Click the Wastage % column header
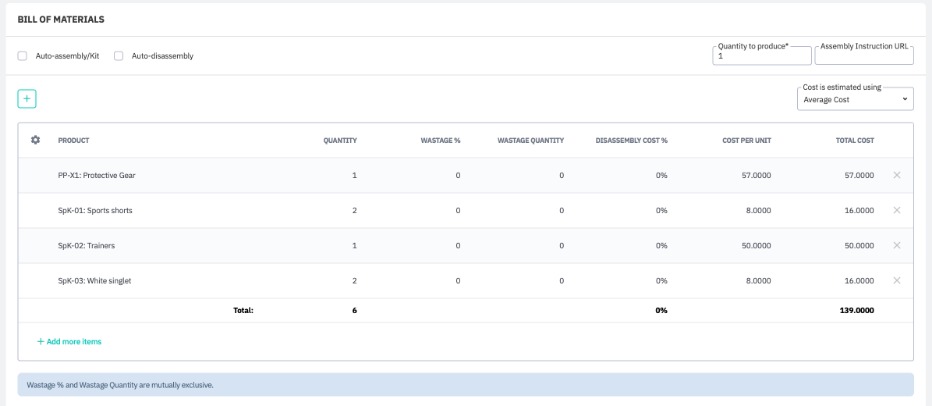The image size is (932, 406). pos(440,140)
